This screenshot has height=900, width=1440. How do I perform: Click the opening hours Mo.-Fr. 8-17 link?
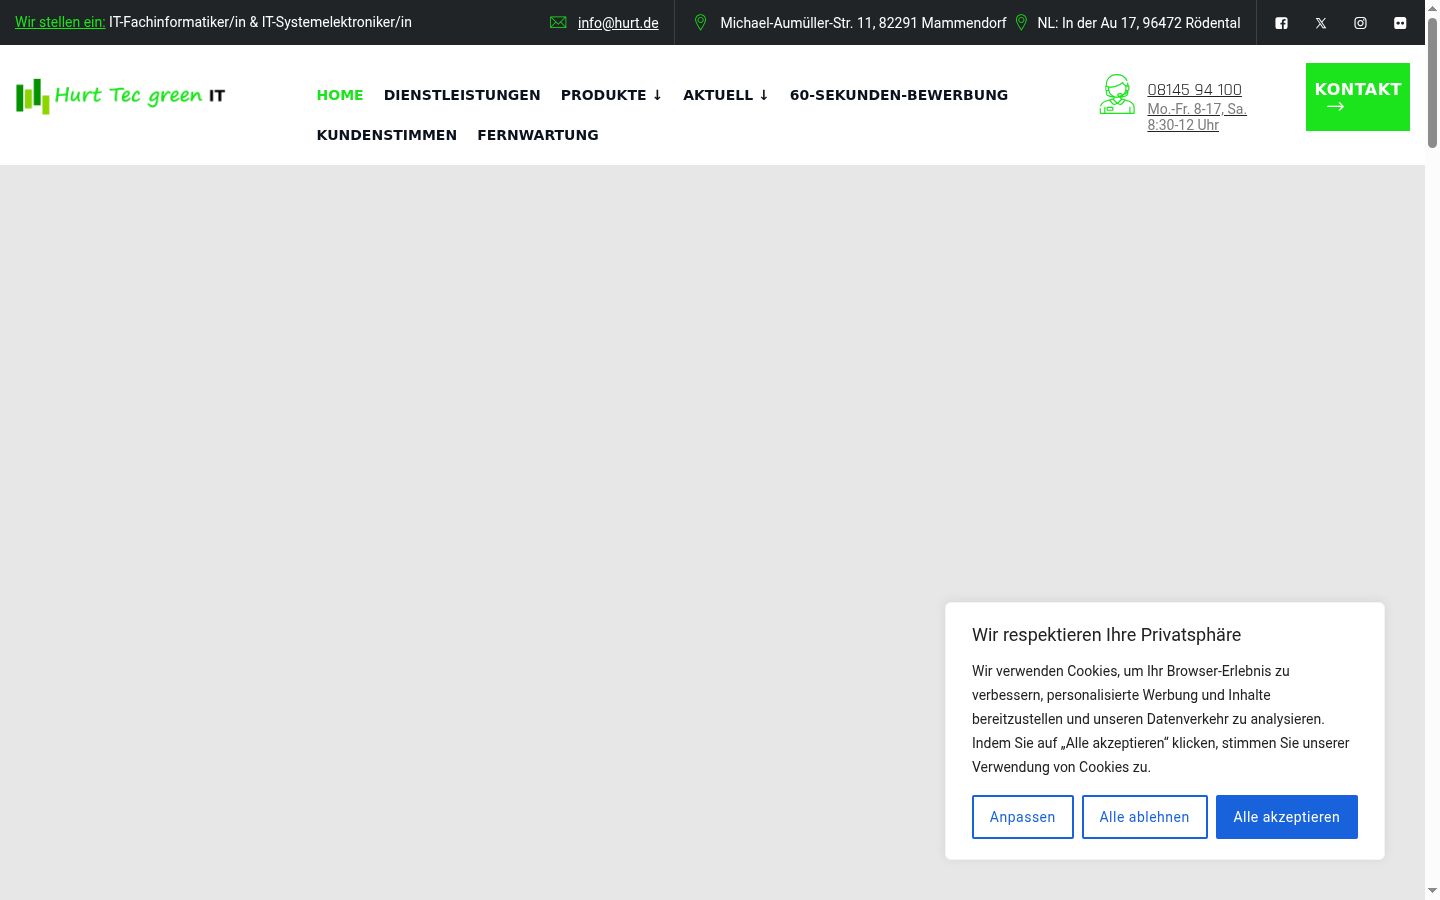pos(1197,117)
